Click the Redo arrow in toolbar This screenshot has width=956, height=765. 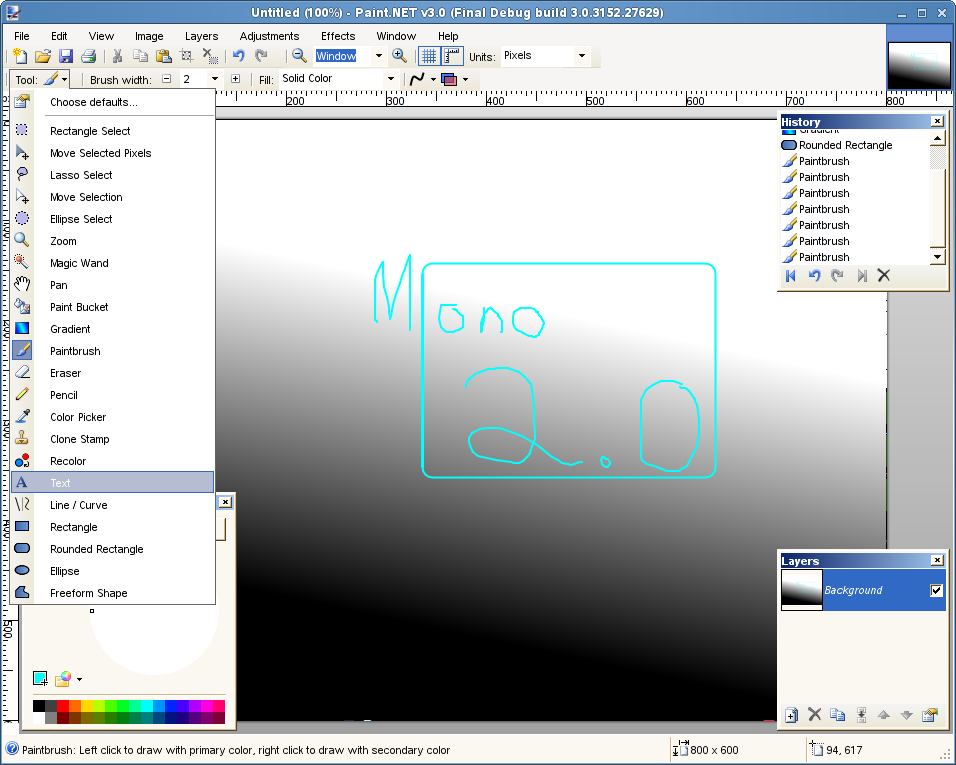pos(262,56)
